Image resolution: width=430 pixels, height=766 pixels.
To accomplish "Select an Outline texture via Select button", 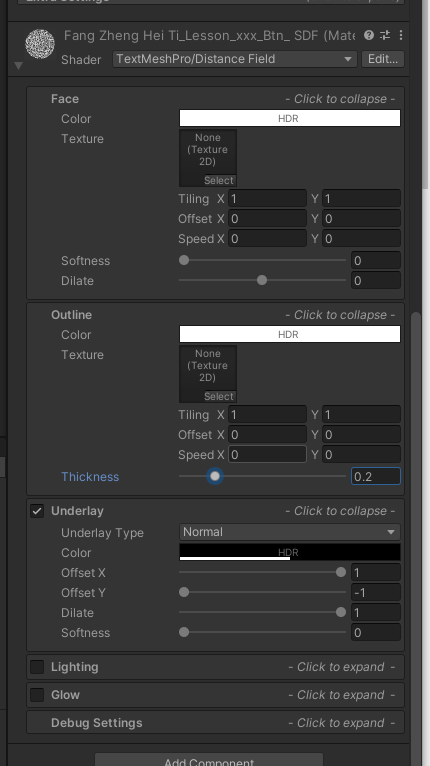I will 219,396.
